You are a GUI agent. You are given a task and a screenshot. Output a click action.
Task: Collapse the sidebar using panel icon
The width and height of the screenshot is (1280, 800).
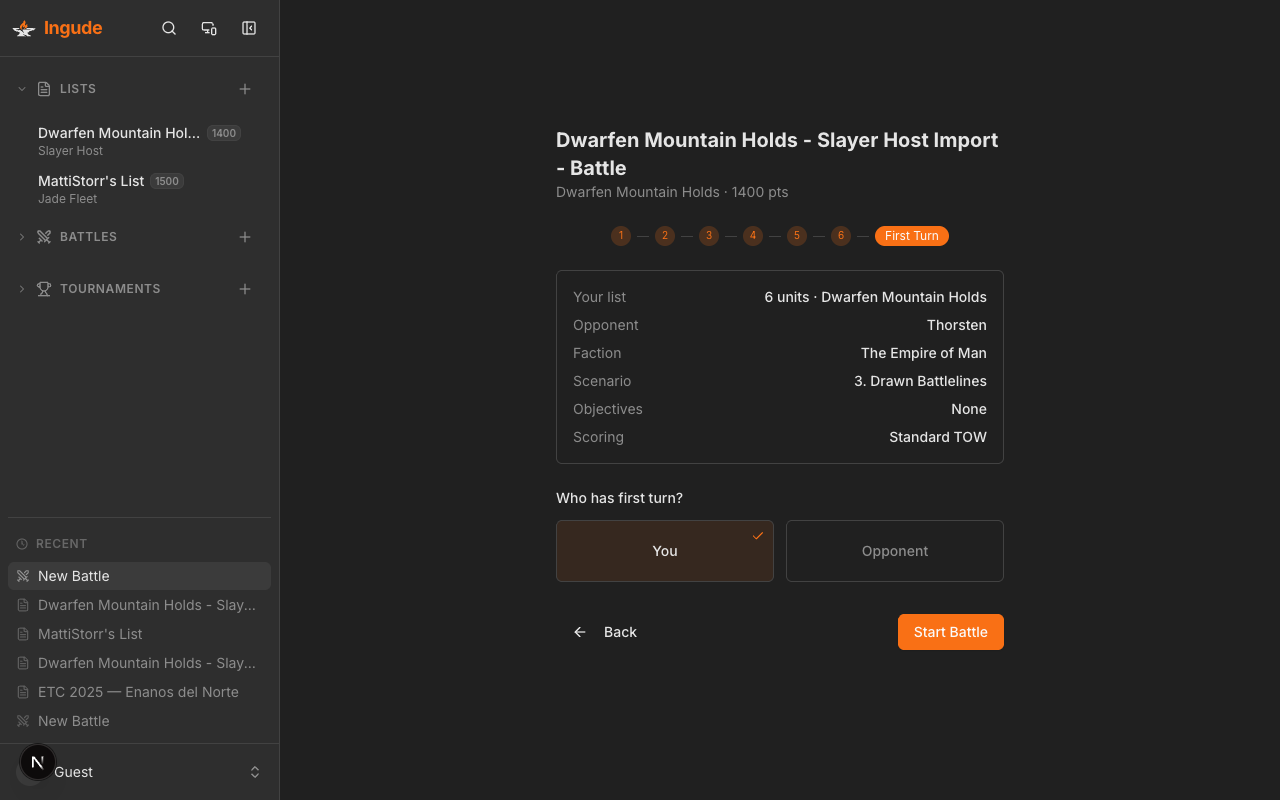pyautogui.click(x=249, y=28)
